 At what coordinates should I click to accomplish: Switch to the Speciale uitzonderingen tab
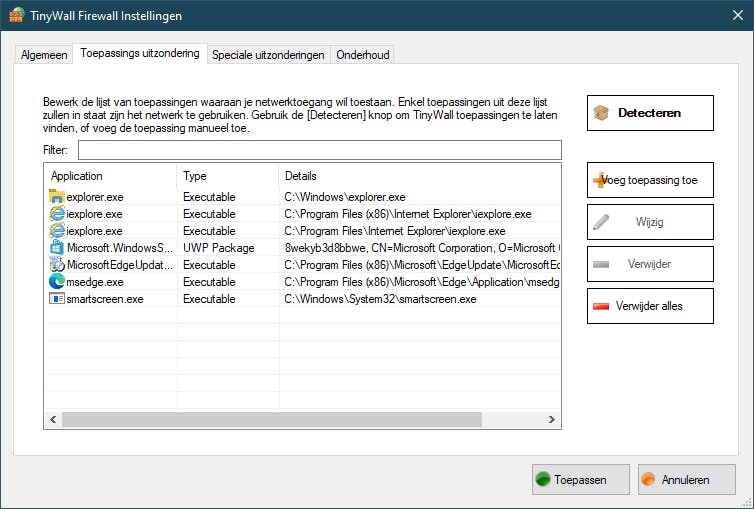tap(268, 55)
